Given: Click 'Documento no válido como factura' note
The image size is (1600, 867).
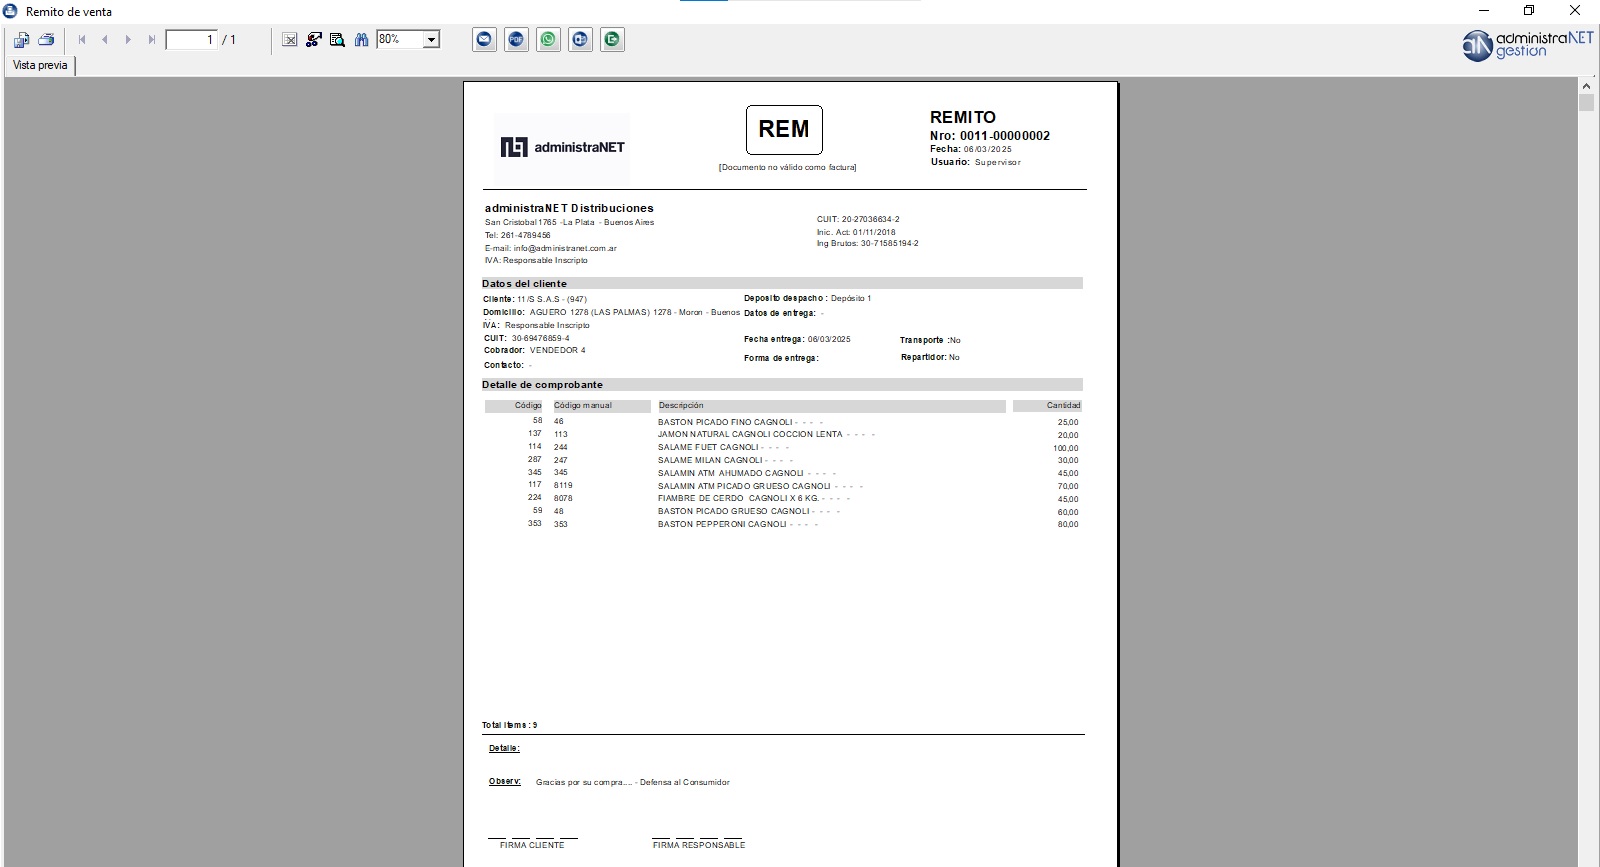Looking at the screenshot, I should 788,167.
